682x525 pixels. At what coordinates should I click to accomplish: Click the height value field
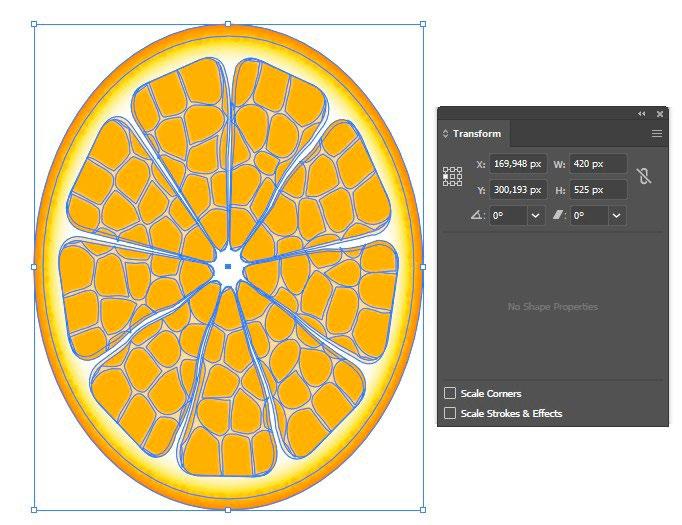pos(598,190)
